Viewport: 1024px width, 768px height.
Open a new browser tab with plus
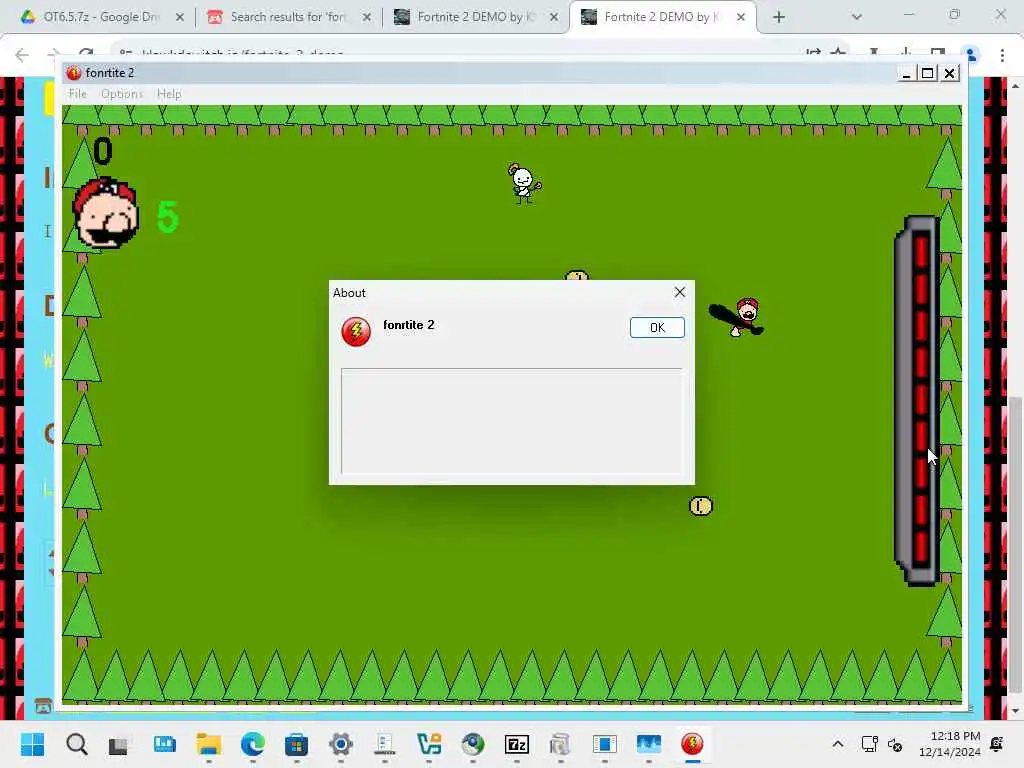[778, 17]
